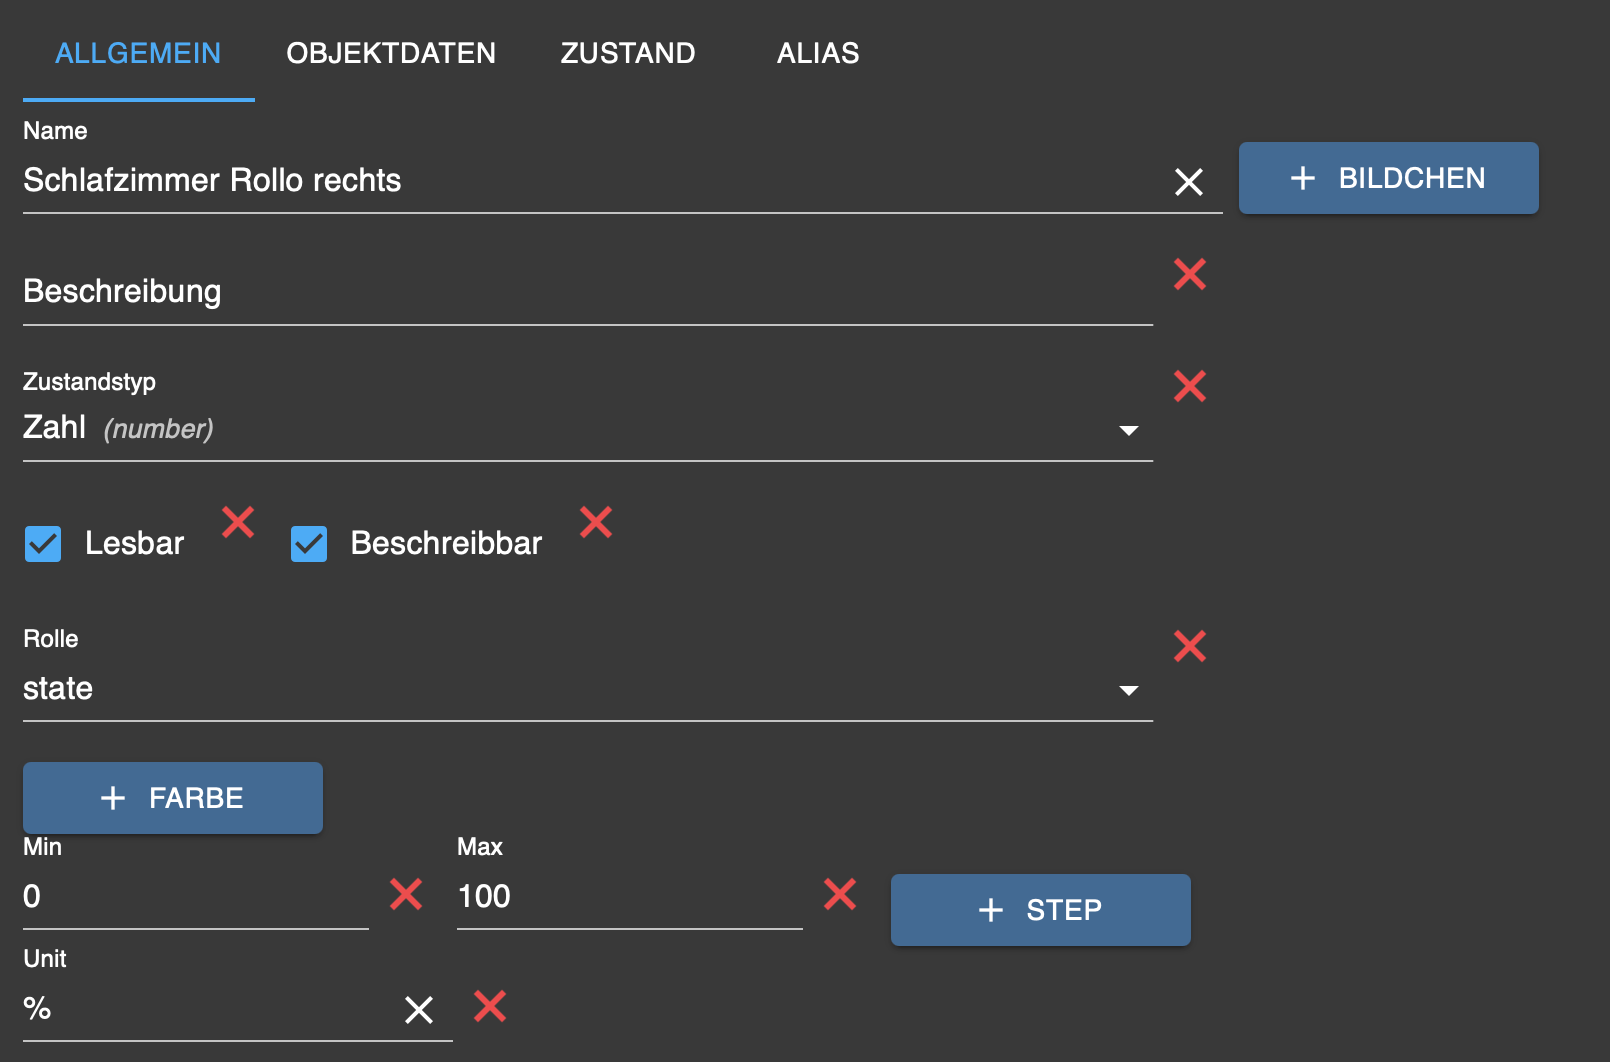Switch to the Objektdaten tab
The height and width of the screenshot is (1062, 1610).
point(391,53)
